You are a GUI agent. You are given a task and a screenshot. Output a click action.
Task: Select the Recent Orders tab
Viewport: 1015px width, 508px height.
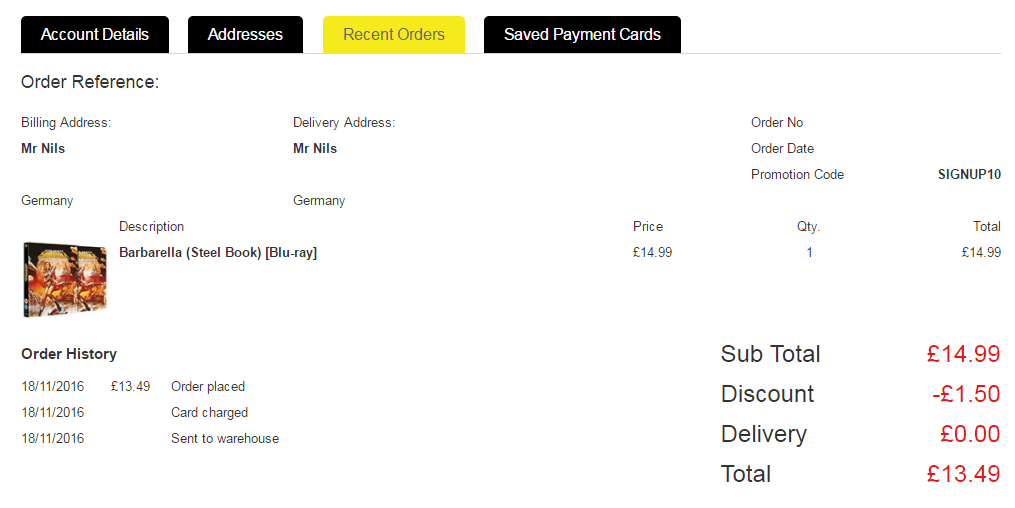pos(394,35)
